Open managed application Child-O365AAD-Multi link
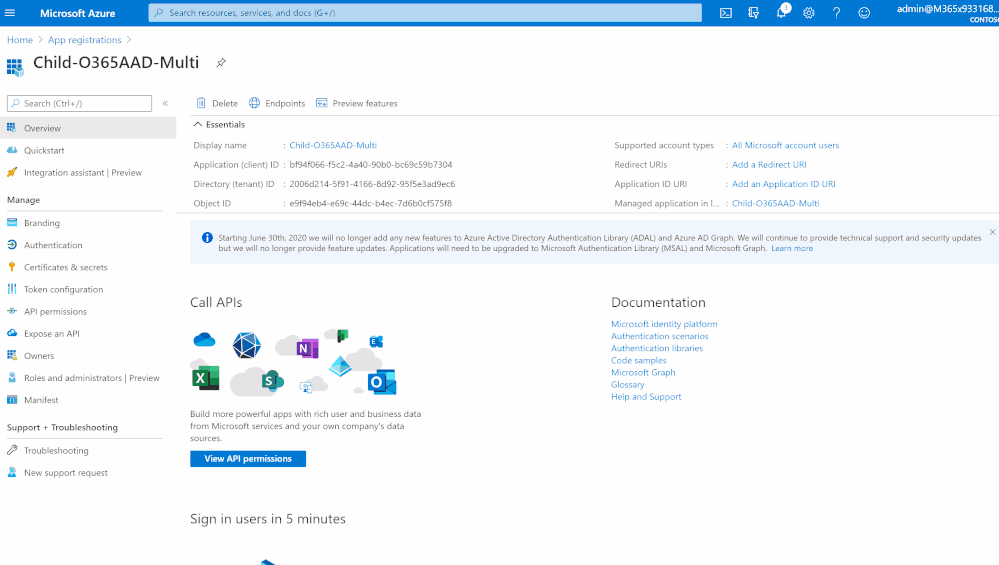999x565 pixels. click(775, 203)
